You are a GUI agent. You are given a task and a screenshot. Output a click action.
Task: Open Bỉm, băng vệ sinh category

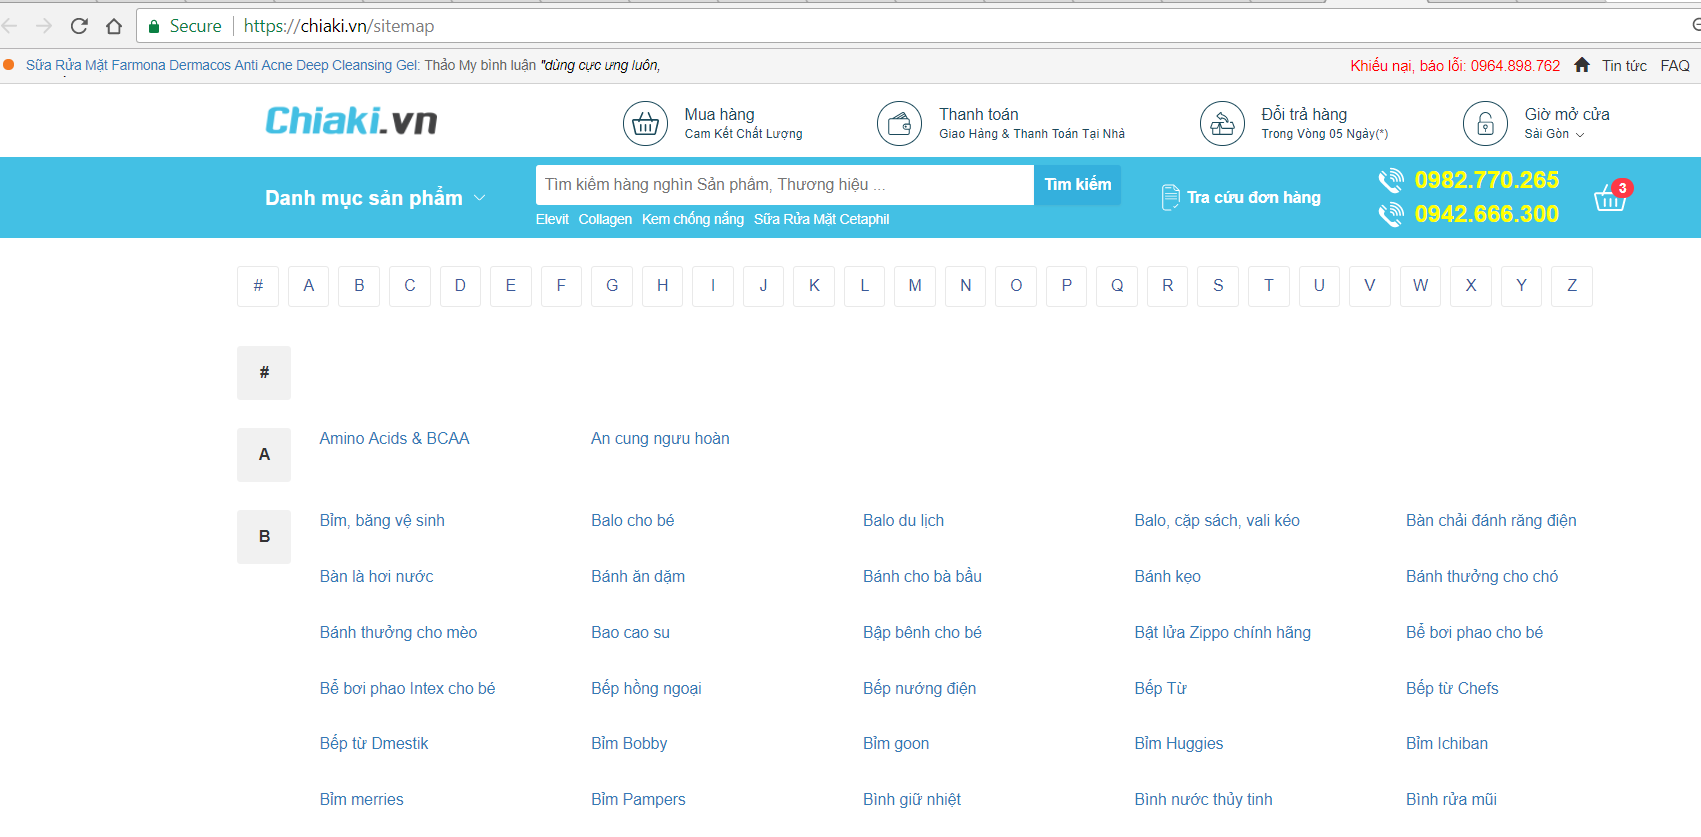coord(382,521)
